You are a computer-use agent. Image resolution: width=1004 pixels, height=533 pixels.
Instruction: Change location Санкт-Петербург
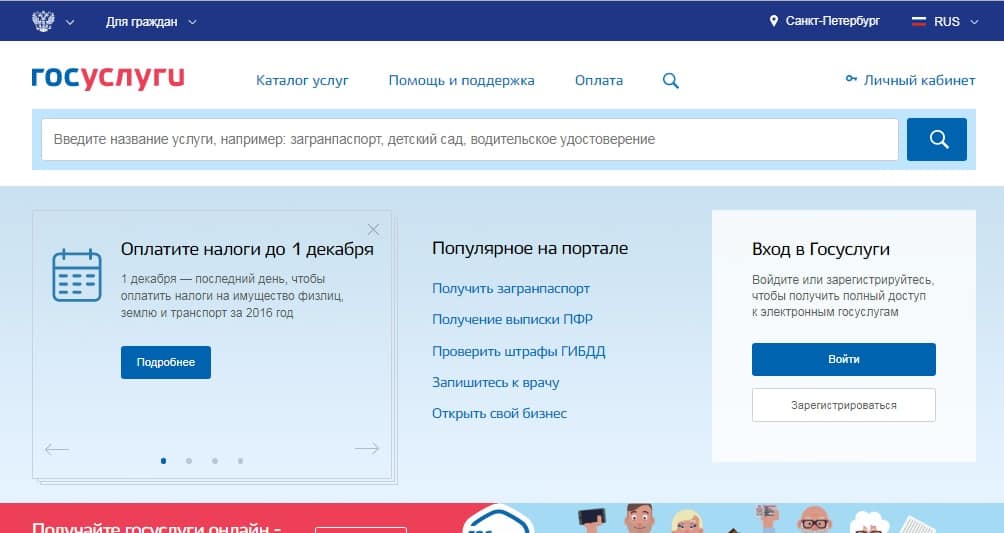coord(825,21)
